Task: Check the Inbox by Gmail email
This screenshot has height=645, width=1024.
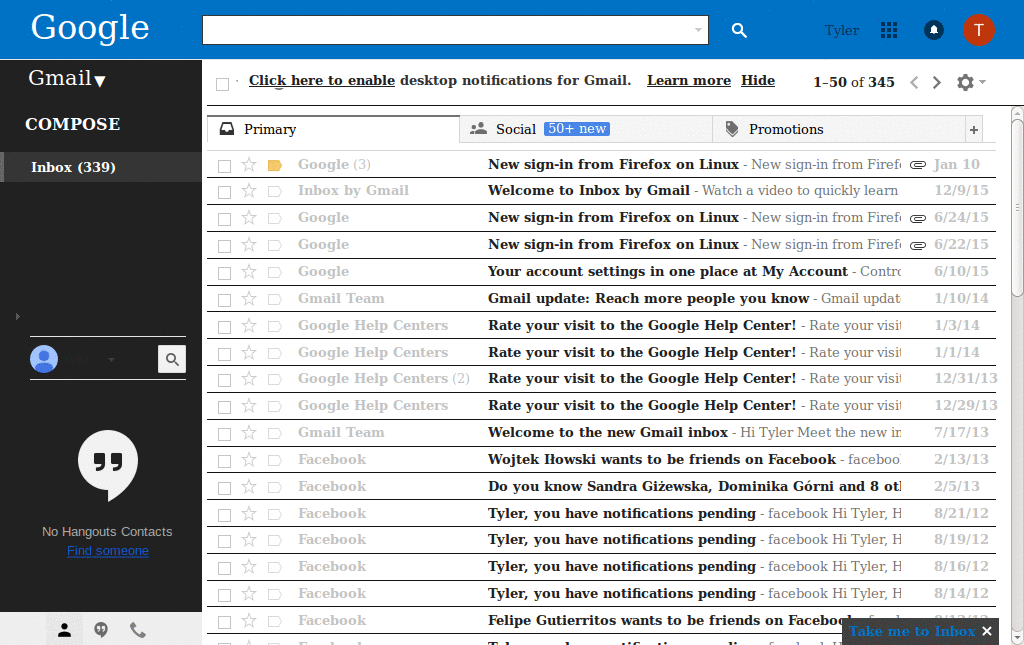Action: [x=225, y=192]
